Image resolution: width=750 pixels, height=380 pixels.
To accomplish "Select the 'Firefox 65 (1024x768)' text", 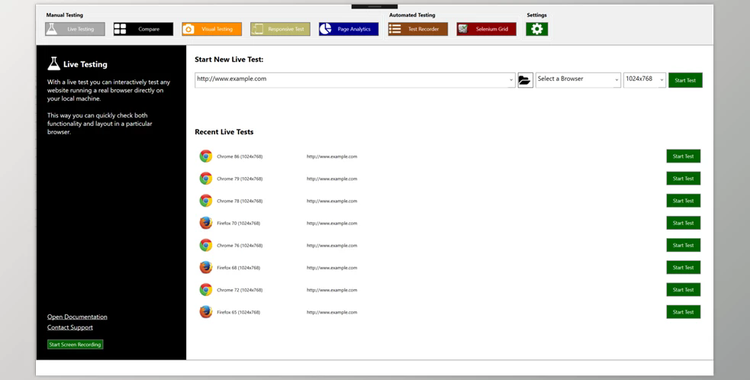I will point(238,312).
